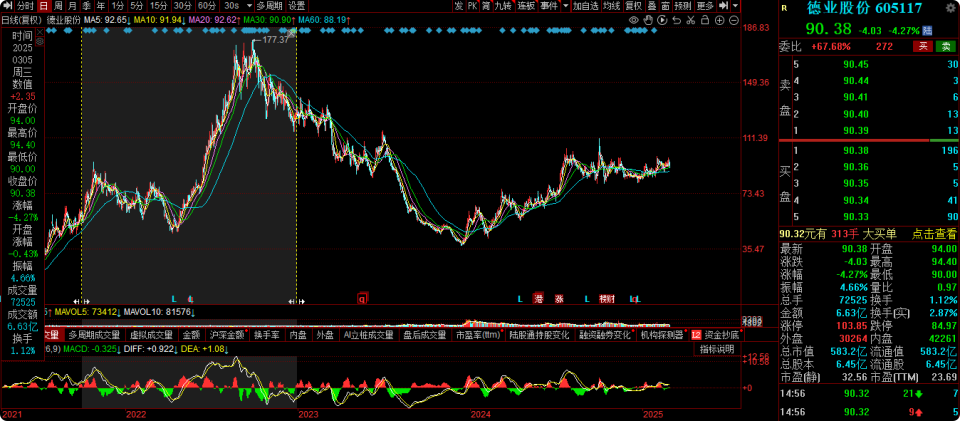Select the 季 quarterly period
Viewport: 960px width, 421px height.
(86, 6)
